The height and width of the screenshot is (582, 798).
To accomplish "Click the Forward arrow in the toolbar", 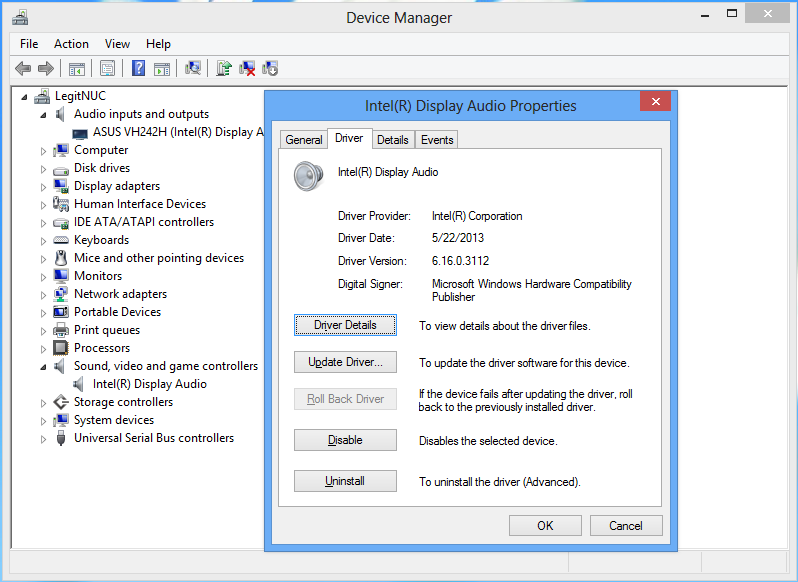I will tap(46, 68).
